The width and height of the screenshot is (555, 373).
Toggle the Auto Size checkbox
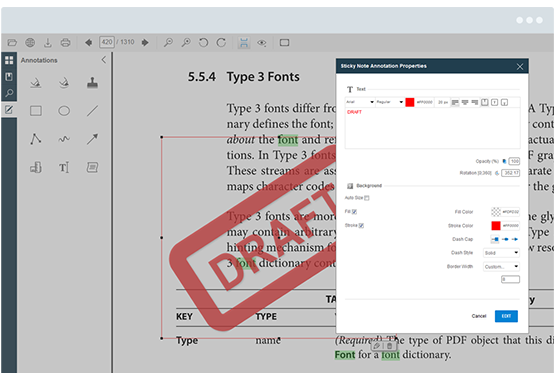(x=367, y=198)
